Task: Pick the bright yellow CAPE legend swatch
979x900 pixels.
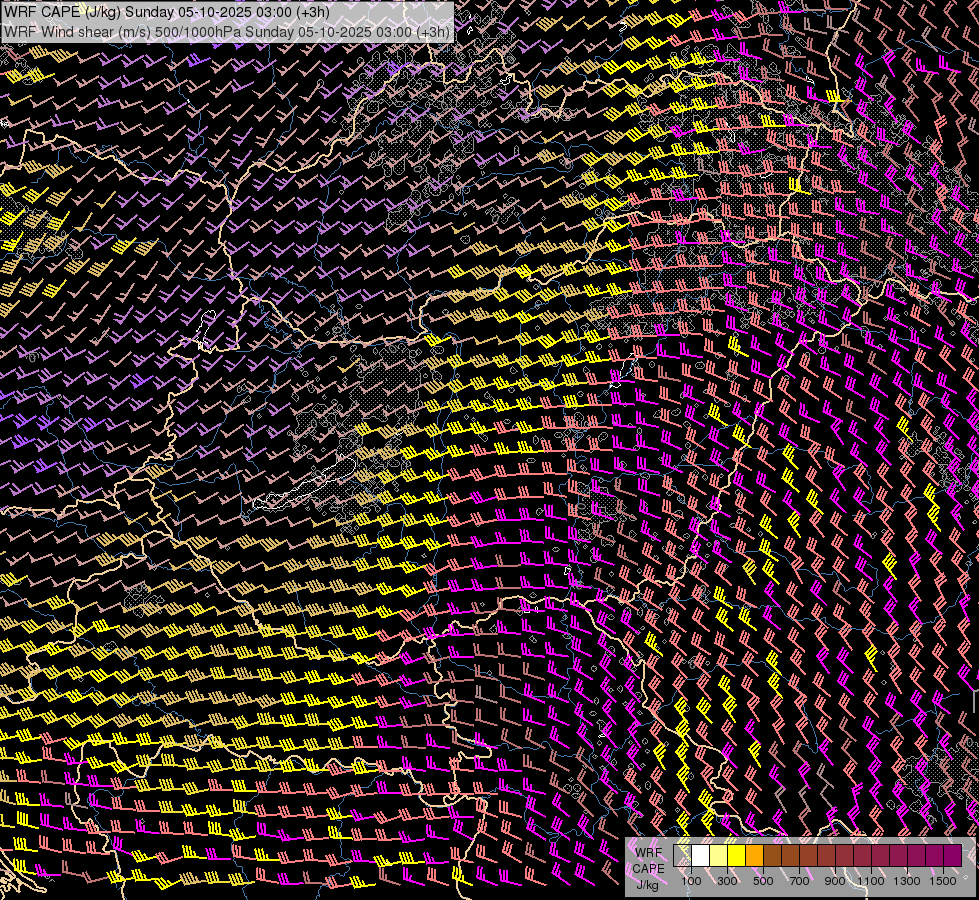Action: pos(737,855)
